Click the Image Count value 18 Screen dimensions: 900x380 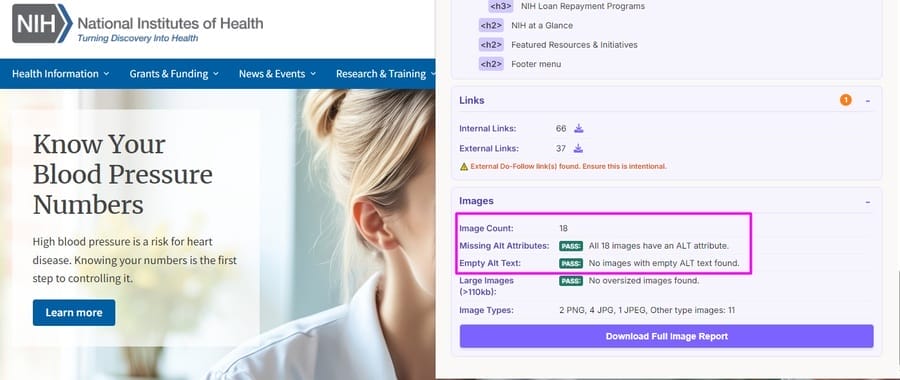tap(564, 228)
